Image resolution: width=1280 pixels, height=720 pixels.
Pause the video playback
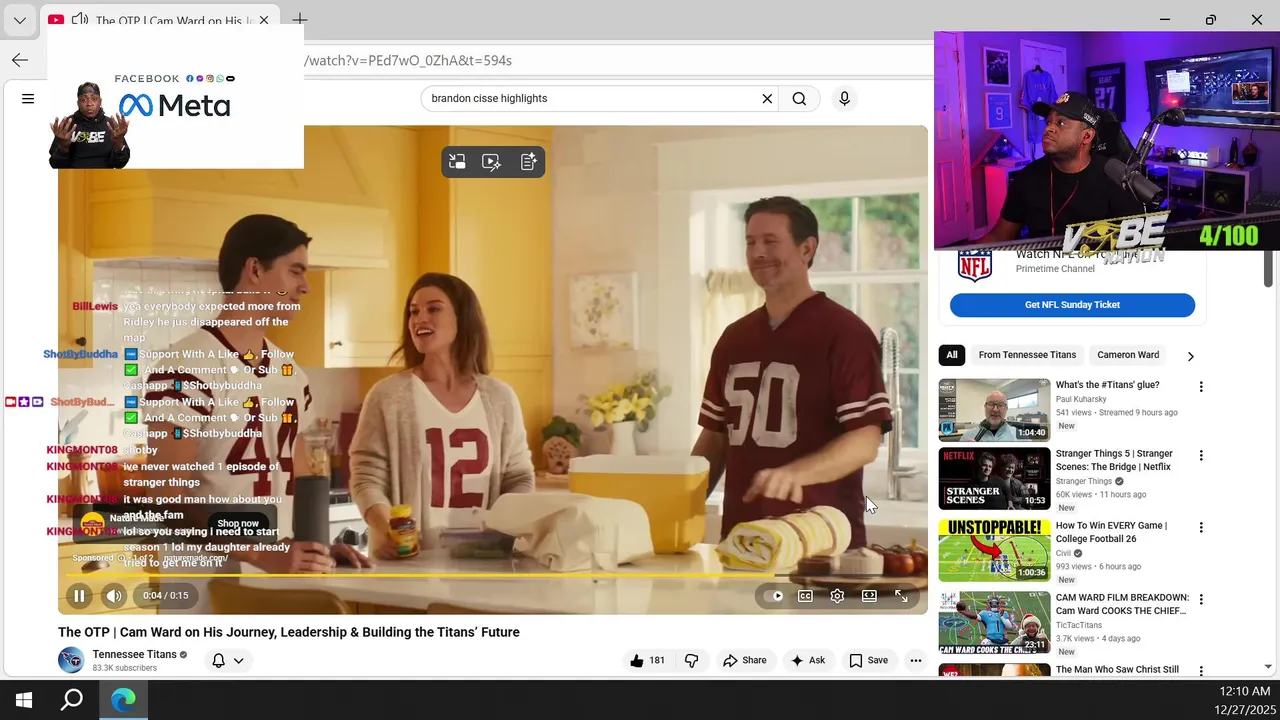click(79, 596)
